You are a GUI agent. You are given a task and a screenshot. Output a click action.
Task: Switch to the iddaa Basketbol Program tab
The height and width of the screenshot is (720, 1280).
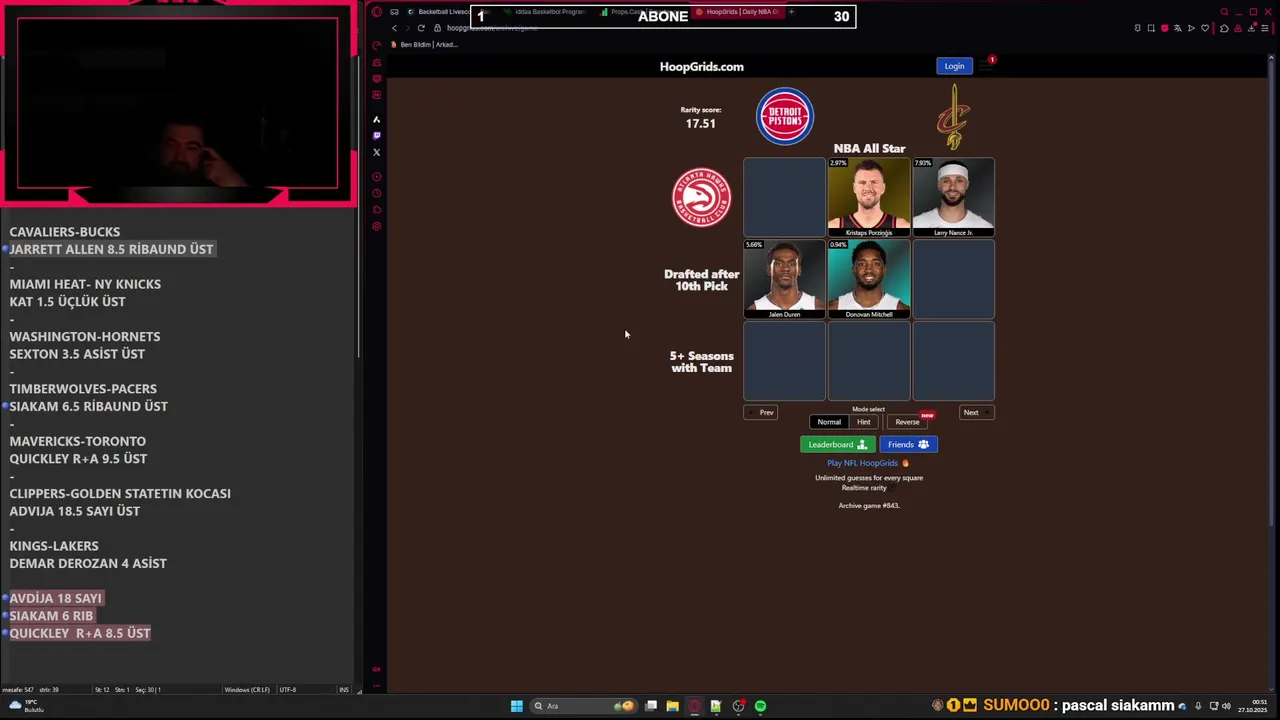pos(545,12)
